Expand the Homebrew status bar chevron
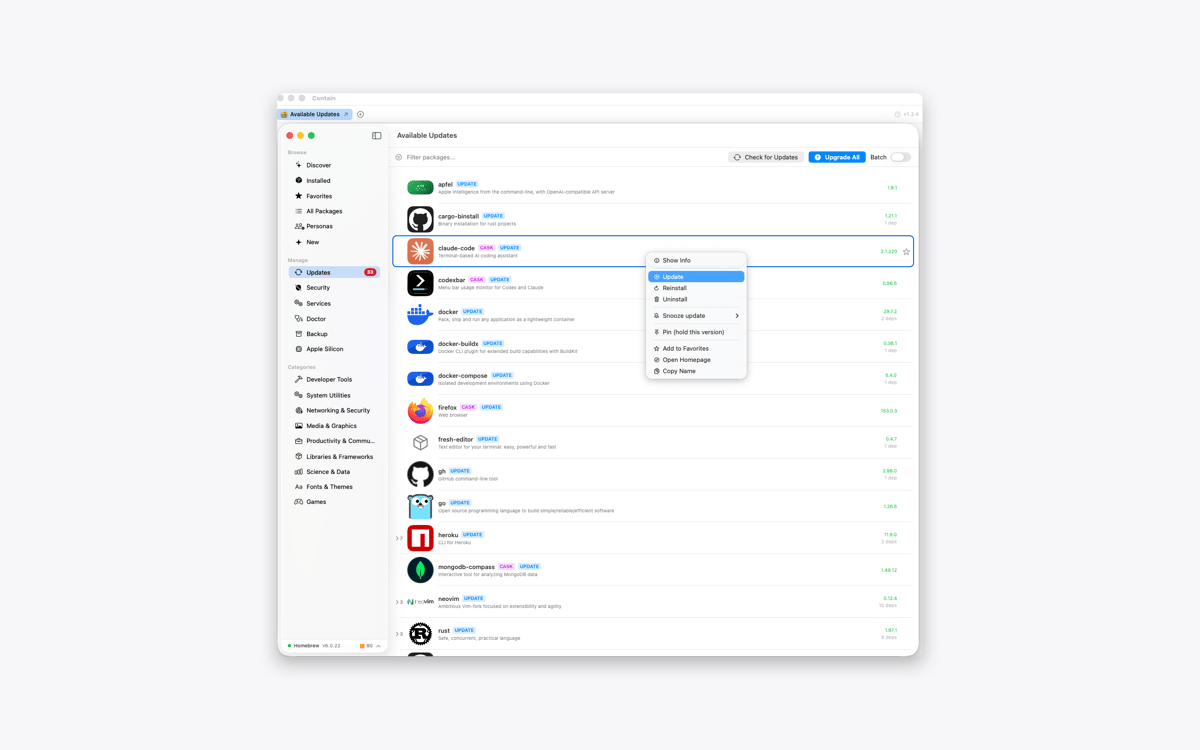 (x=378, y=646)
